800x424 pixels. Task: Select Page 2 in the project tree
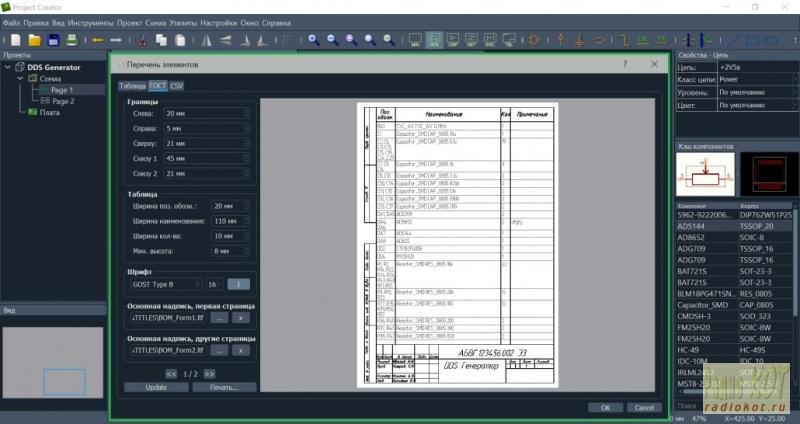[x=63, y=101]
